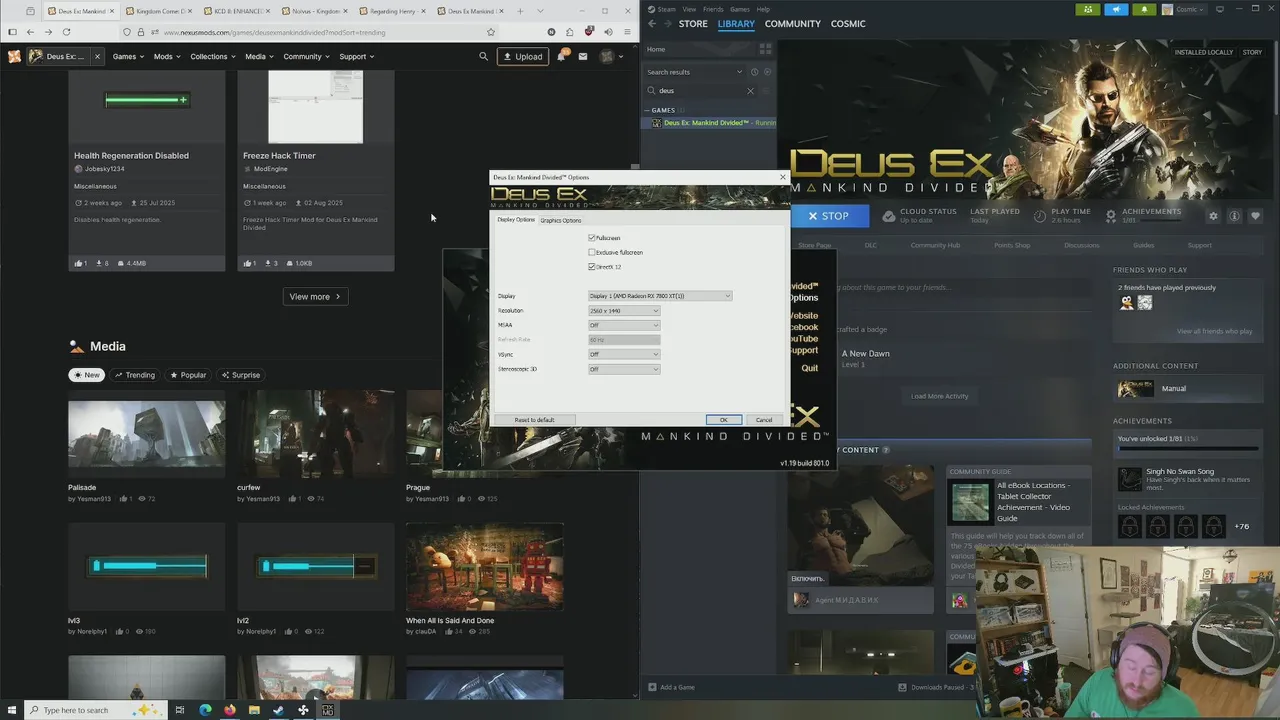This screenshot has width=1280, height=720.
Task: Expand the Nexus Mods menu
Action: (167, 56)
